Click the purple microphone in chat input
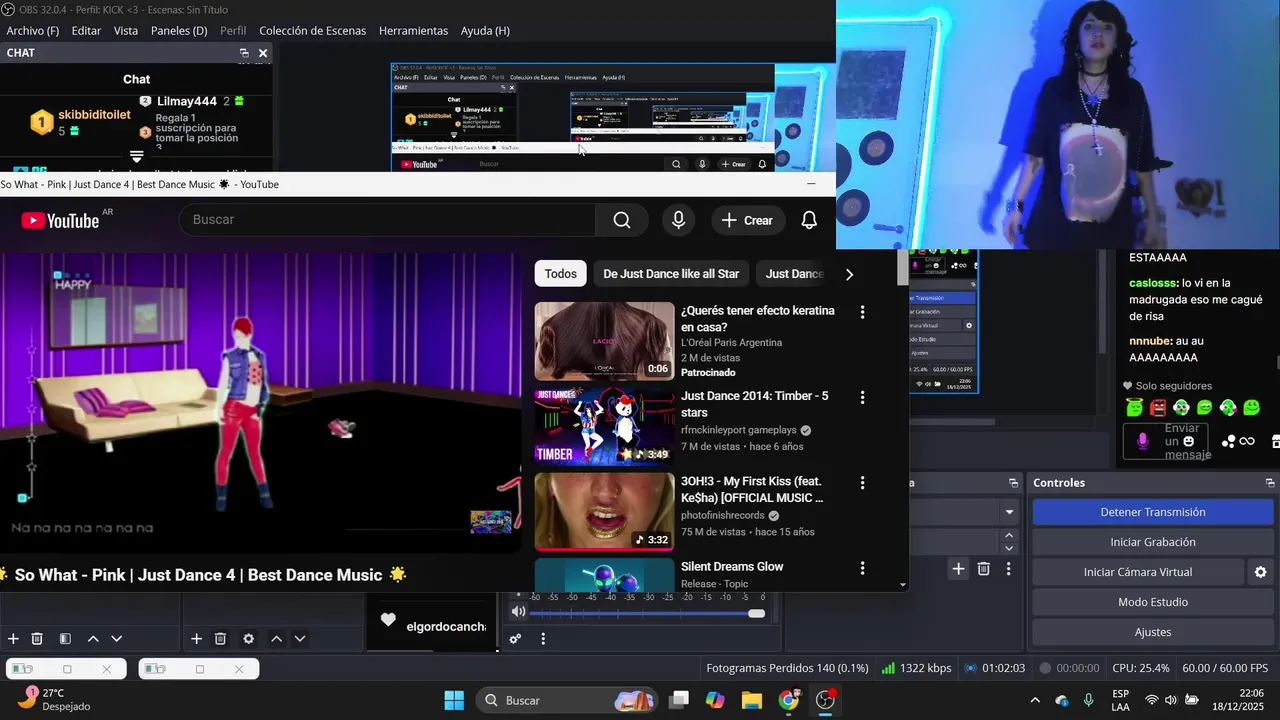Viewport: 1280px width, 720px height. [1143, 441]
